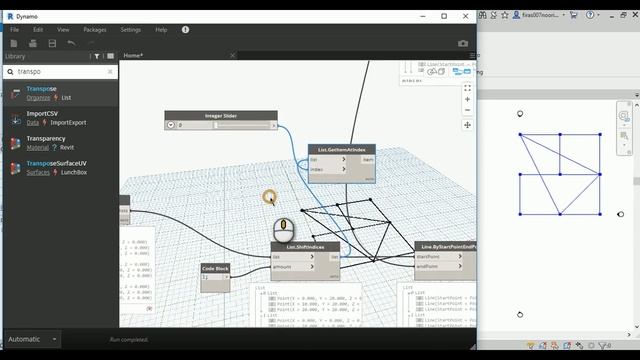
Task: Open the Edit menu
Action: point(38,30)
